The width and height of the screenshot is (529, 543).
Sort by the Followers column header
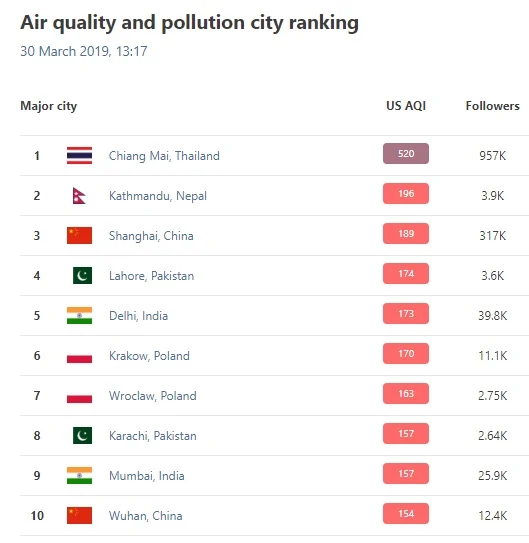click(492, 106)
